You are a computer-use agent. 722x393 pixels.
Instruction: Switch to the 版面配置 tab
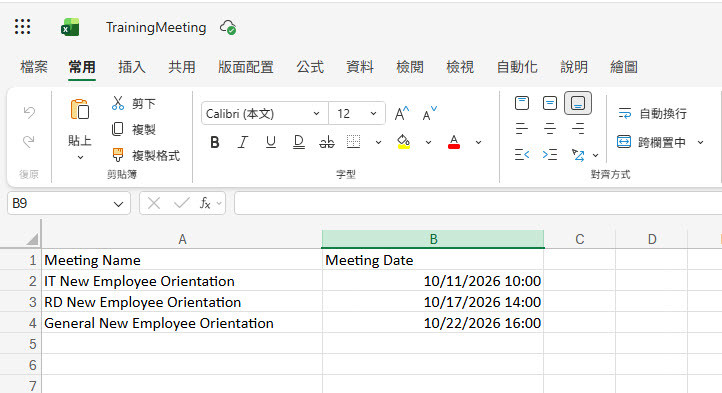pyautogui.click(x=246, y=67)
